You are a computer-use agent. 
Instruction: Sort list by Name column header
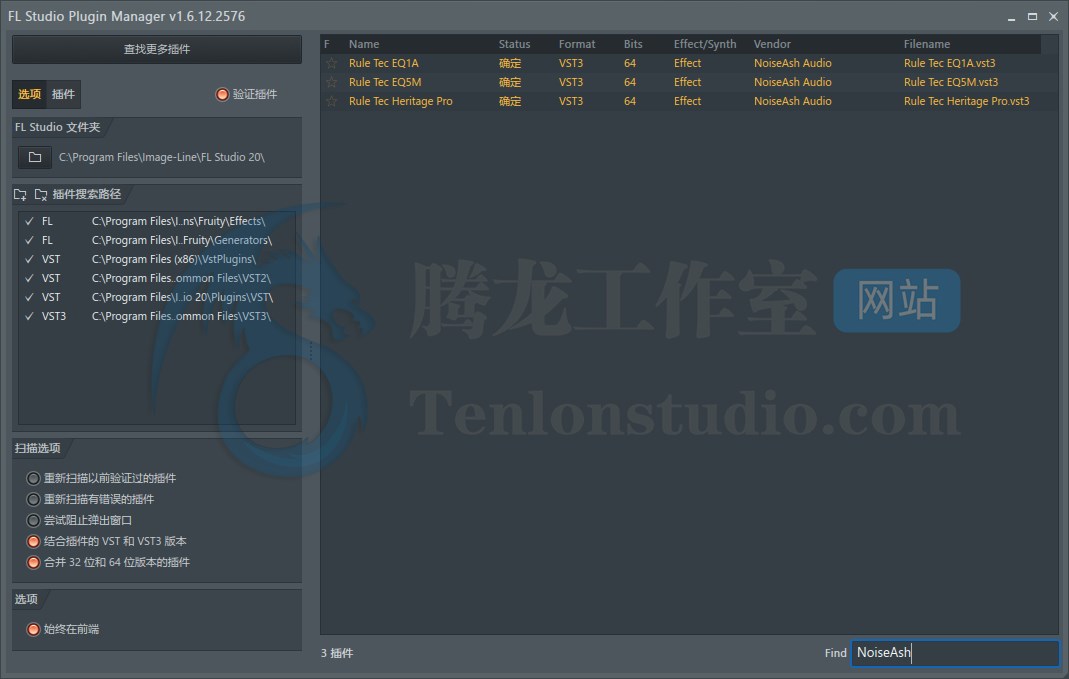pyautogui.click(x=364, y=44)
